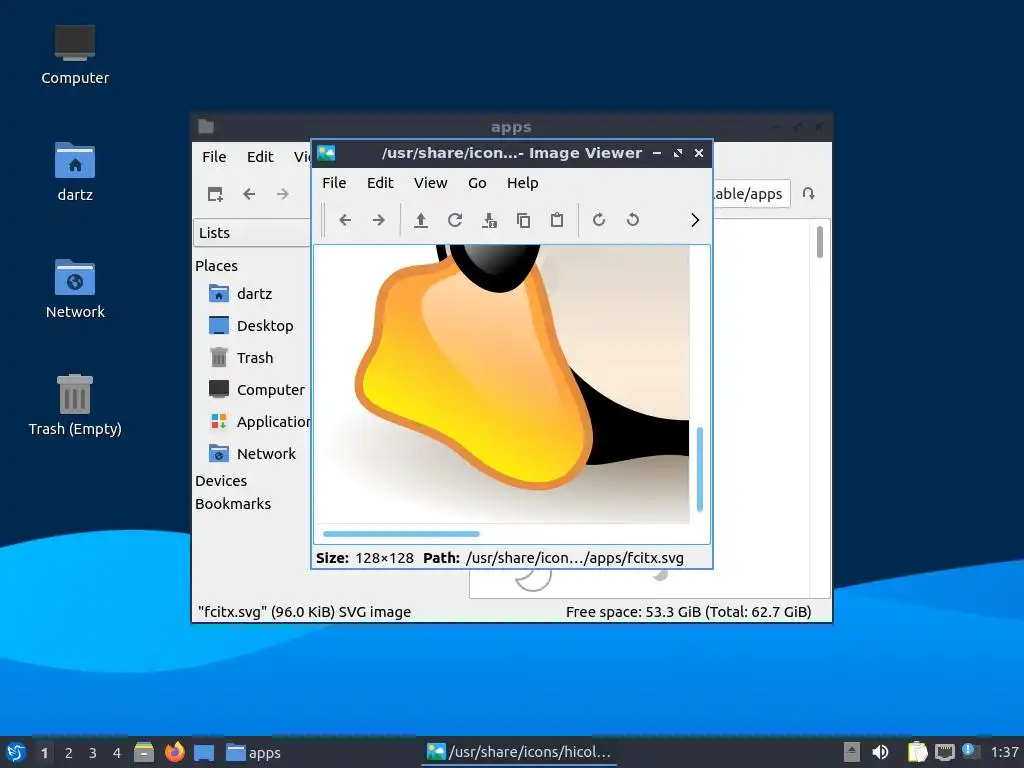Go to next image in Image Viewer
The width and height of the screenshot is (1024, 768).
click(379, 220)
